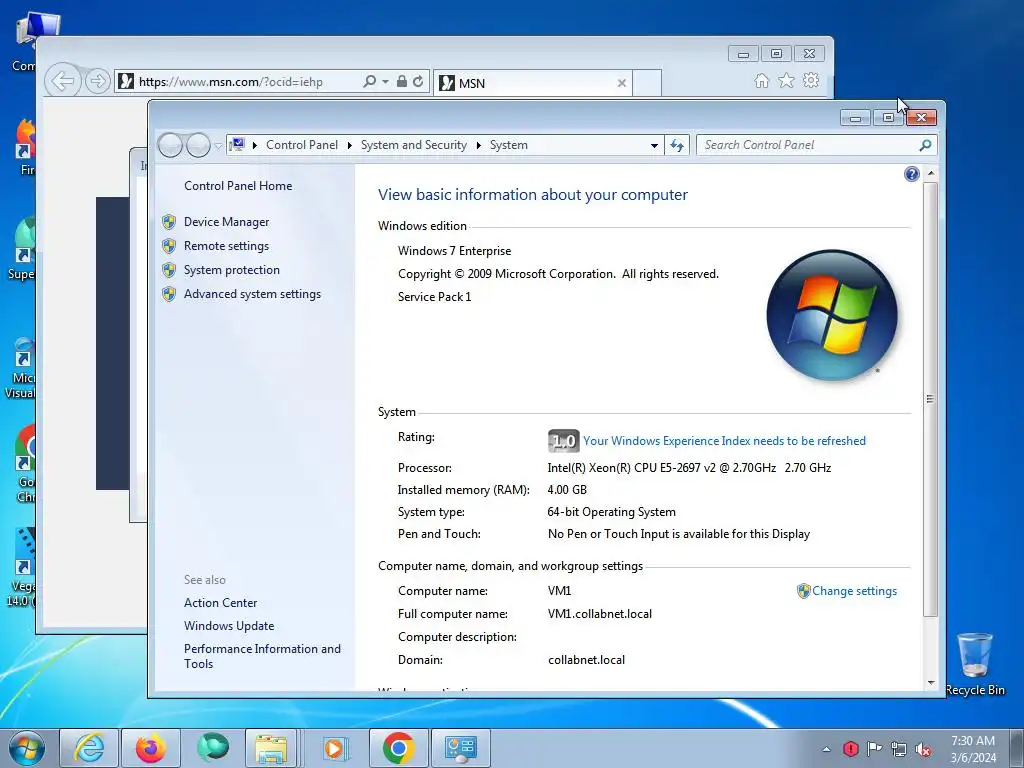Show hidden system tray icons
Image resolution: width=1024 pixels, height=768 pixels.
pyautogui.click(x=827, y=749)
